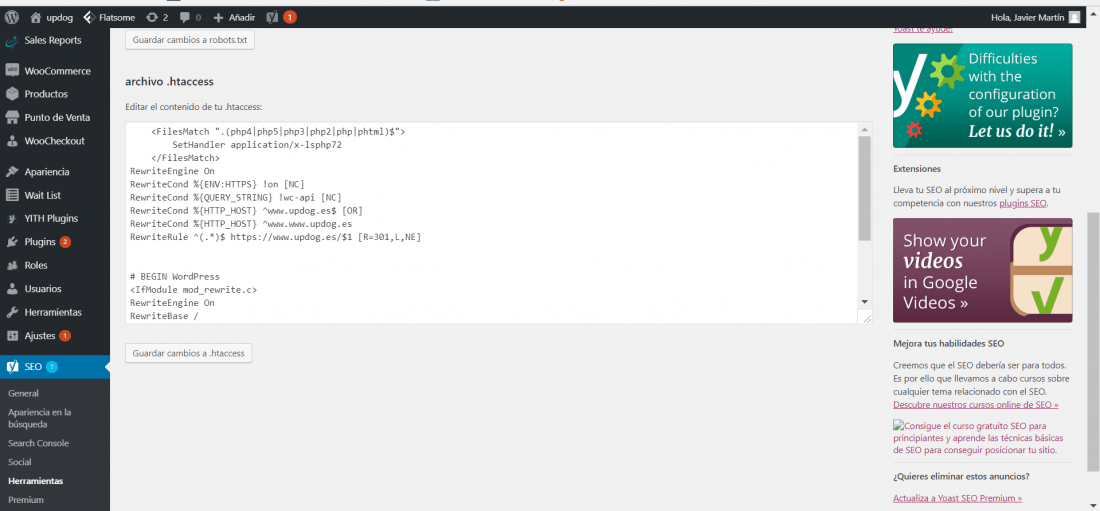Click the '# BEGIN WordPress' line
The width and height of the screenshot is (1100, 511).
pyautogui.click(x=175, y=277)
